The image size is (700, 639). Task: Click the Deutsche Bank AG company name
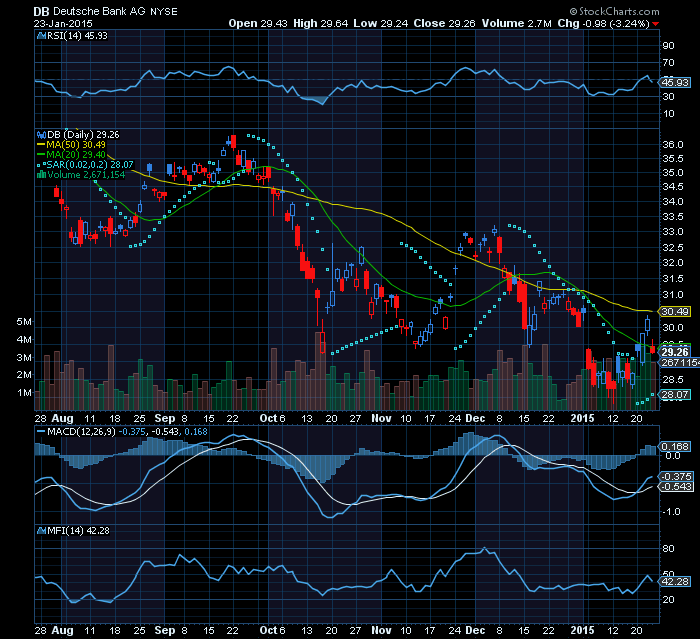tap(99, 12)
